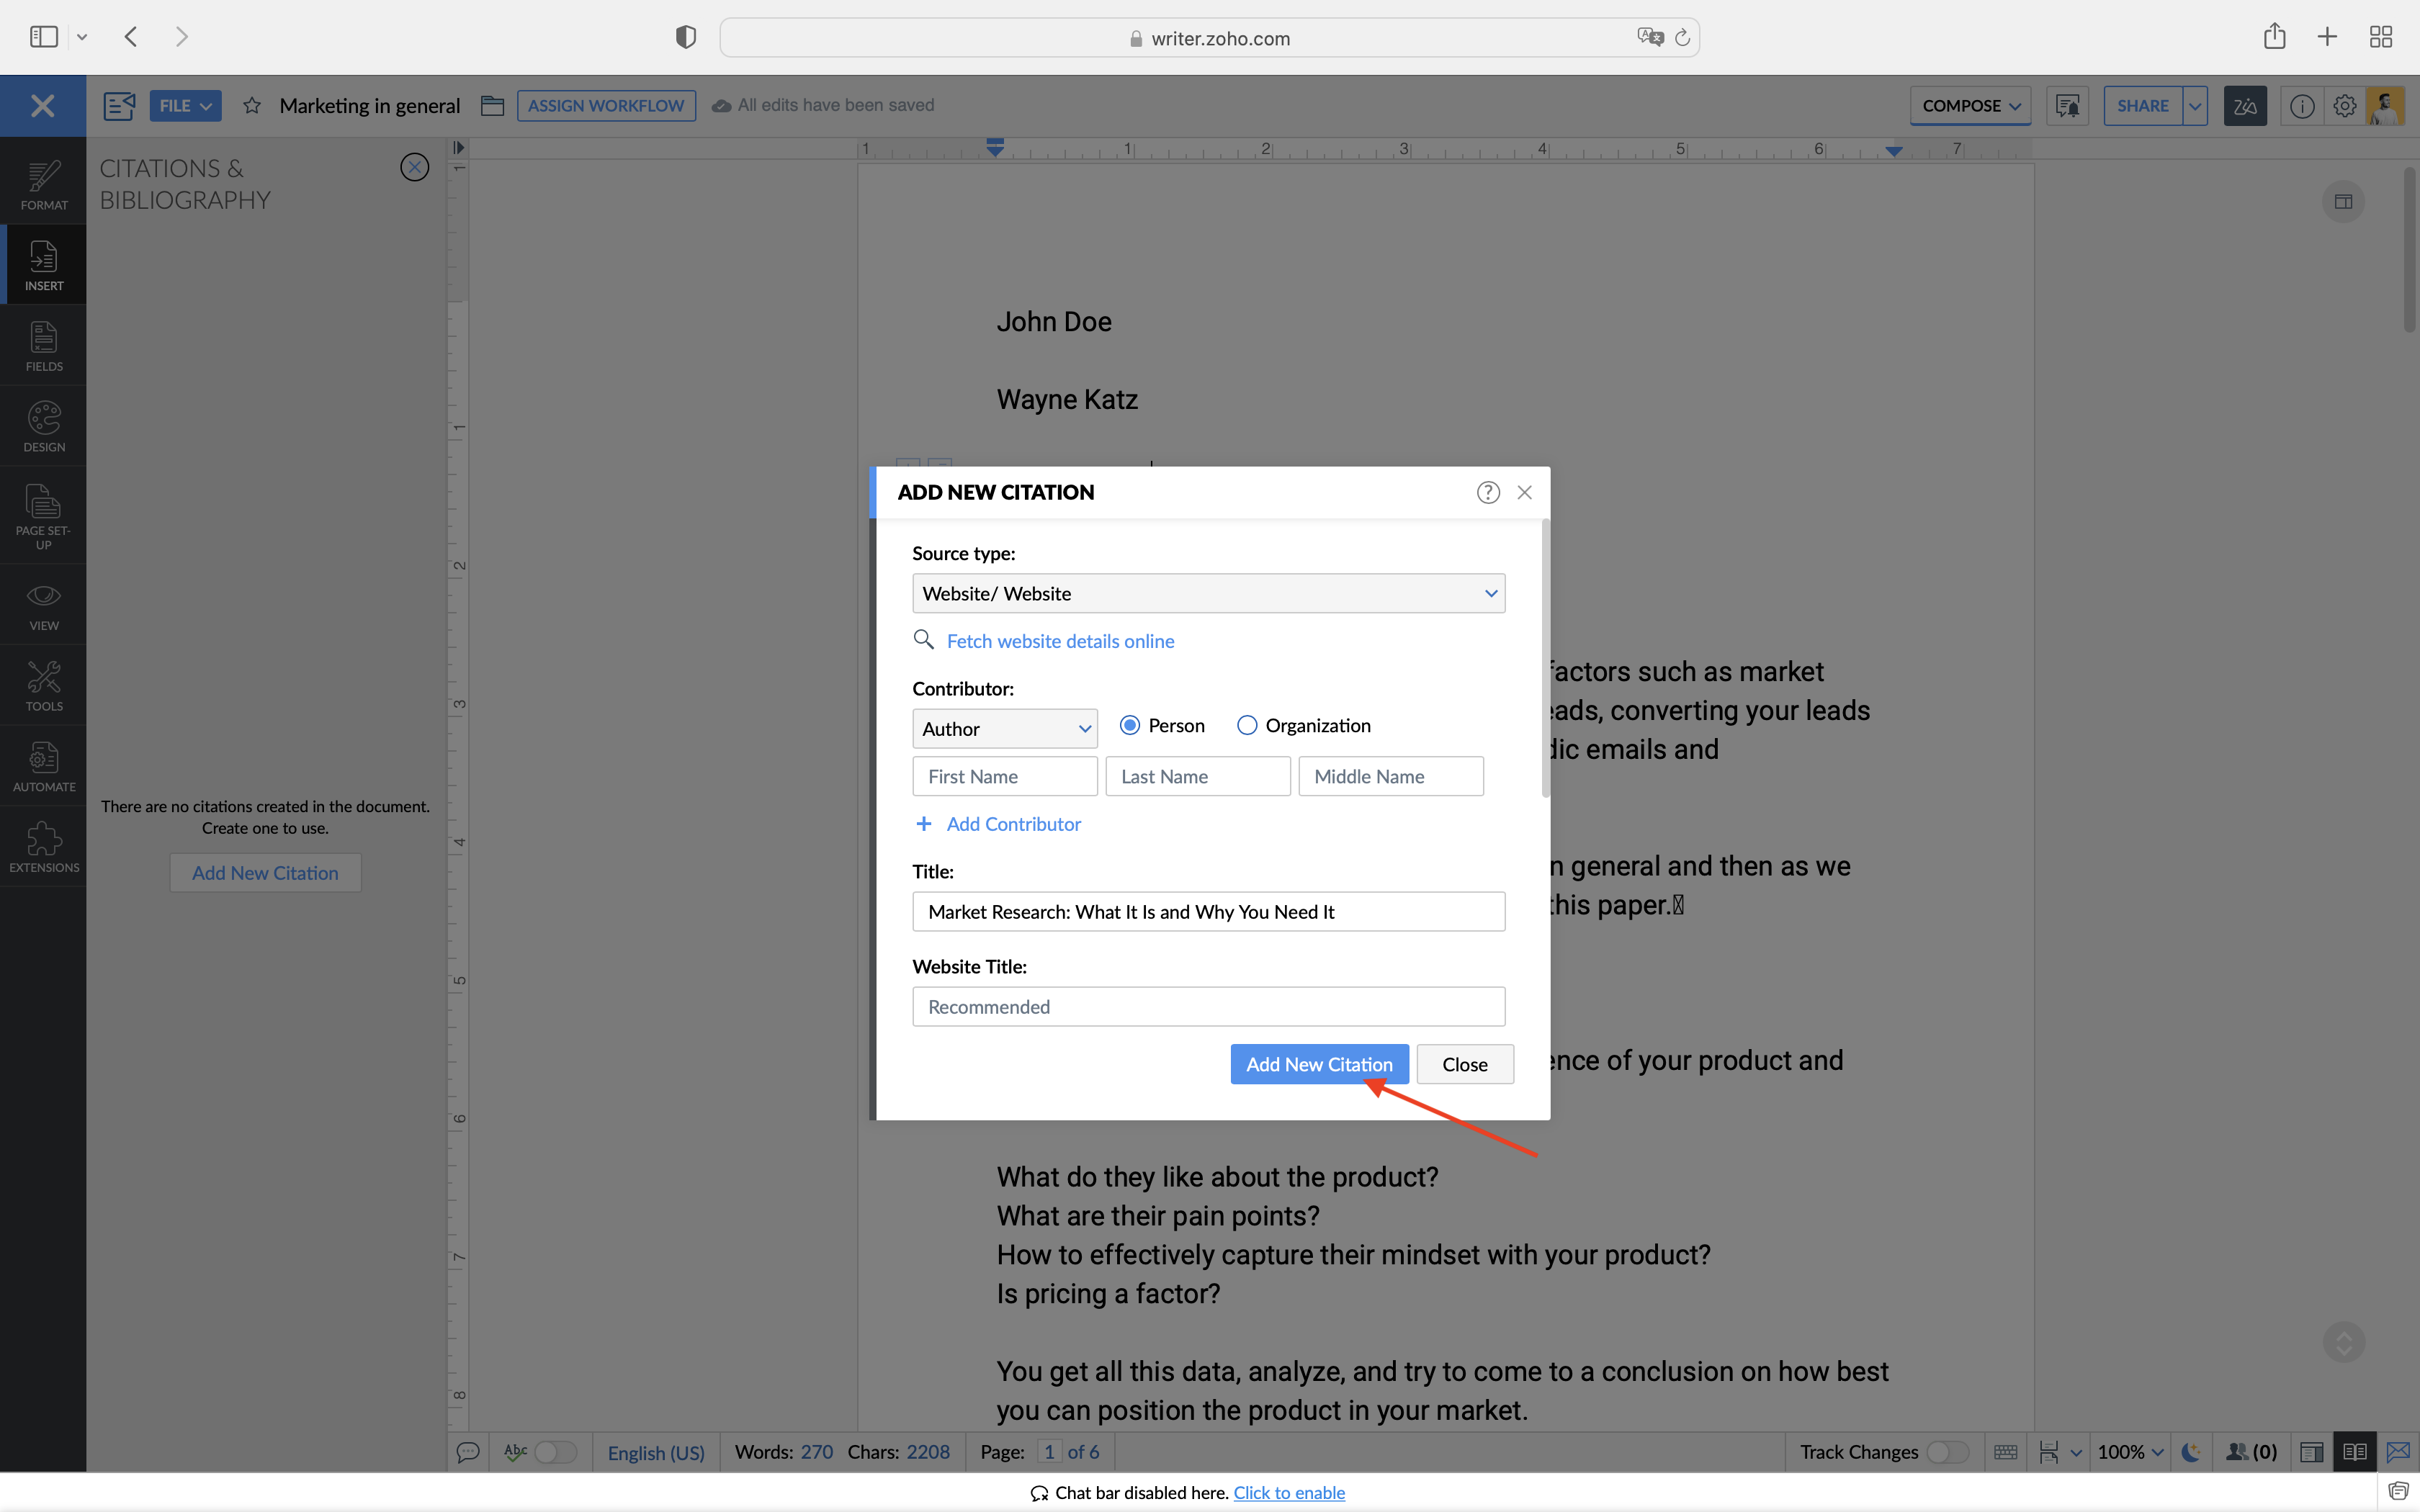This screenshot has width=2420, height=1512.
Task: Open the Author contributor dropdown
Action: point(1004,729)
